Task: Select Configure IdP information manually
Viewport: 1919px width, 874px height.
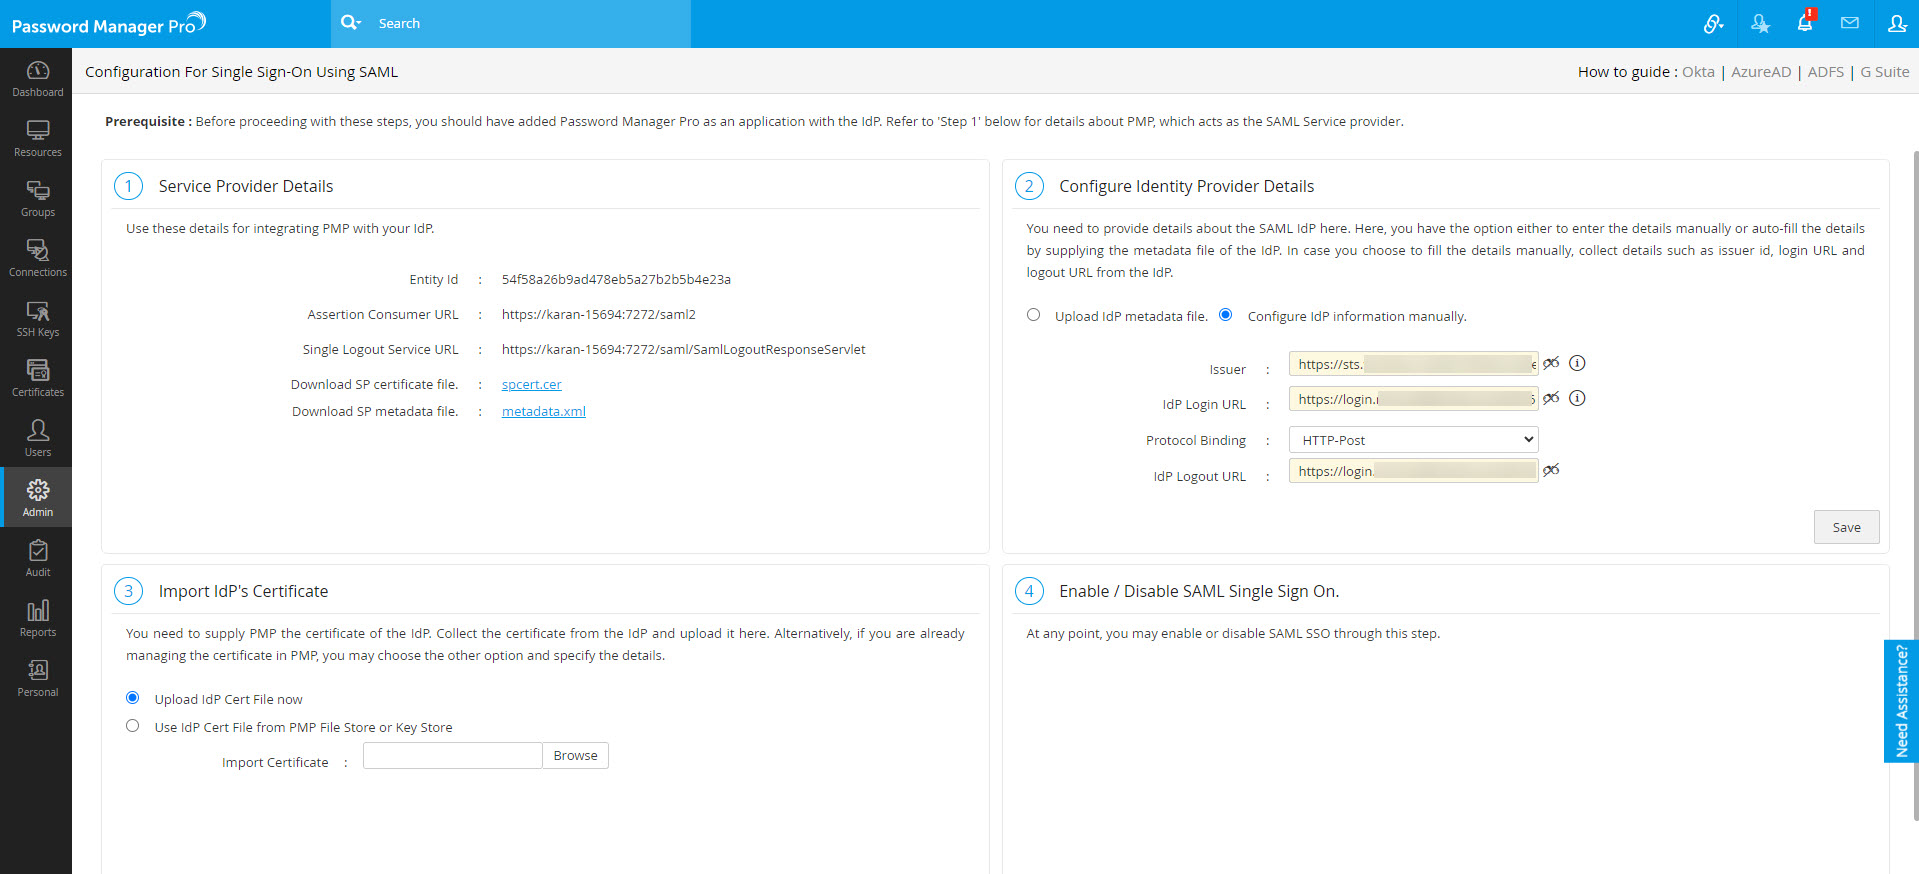Action: point(1225,315)
